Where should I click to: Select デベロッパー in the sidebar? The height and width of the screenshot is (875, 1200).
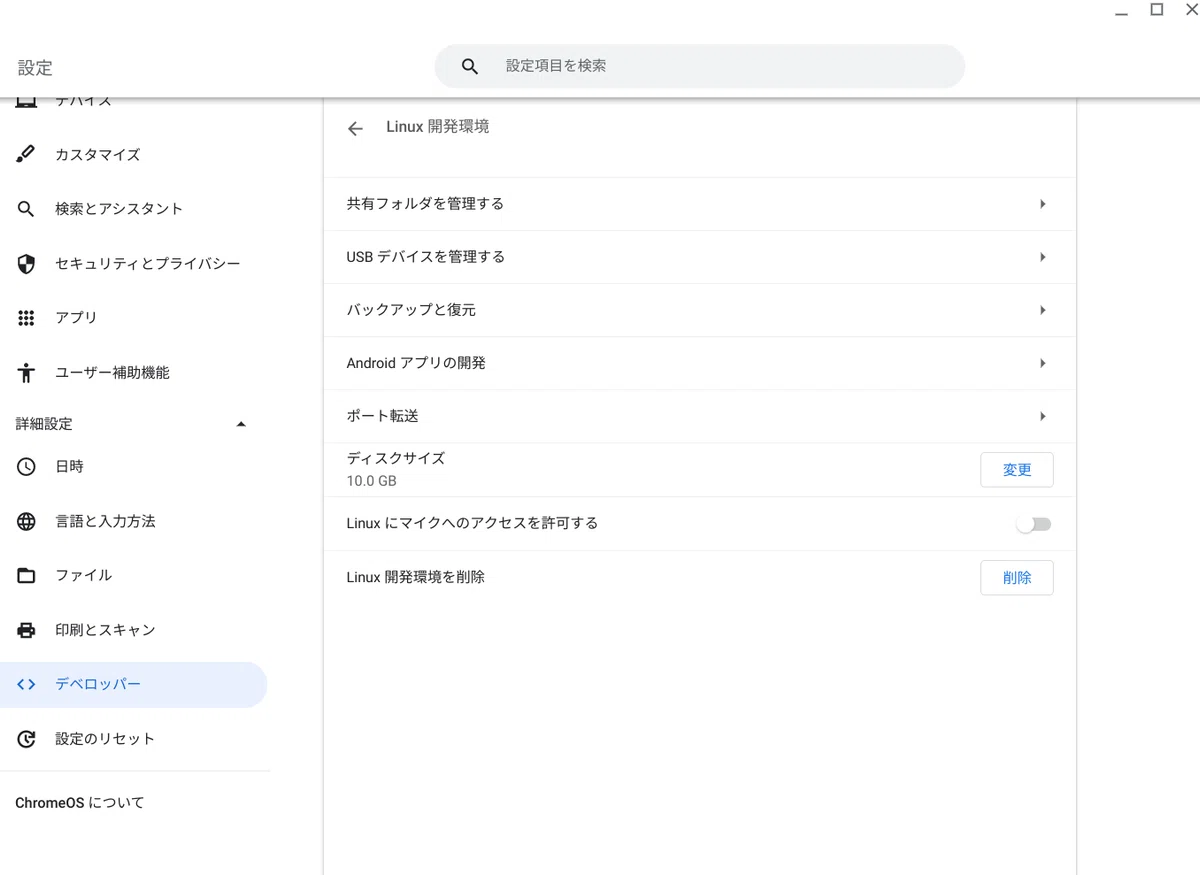tap(134, 685)
